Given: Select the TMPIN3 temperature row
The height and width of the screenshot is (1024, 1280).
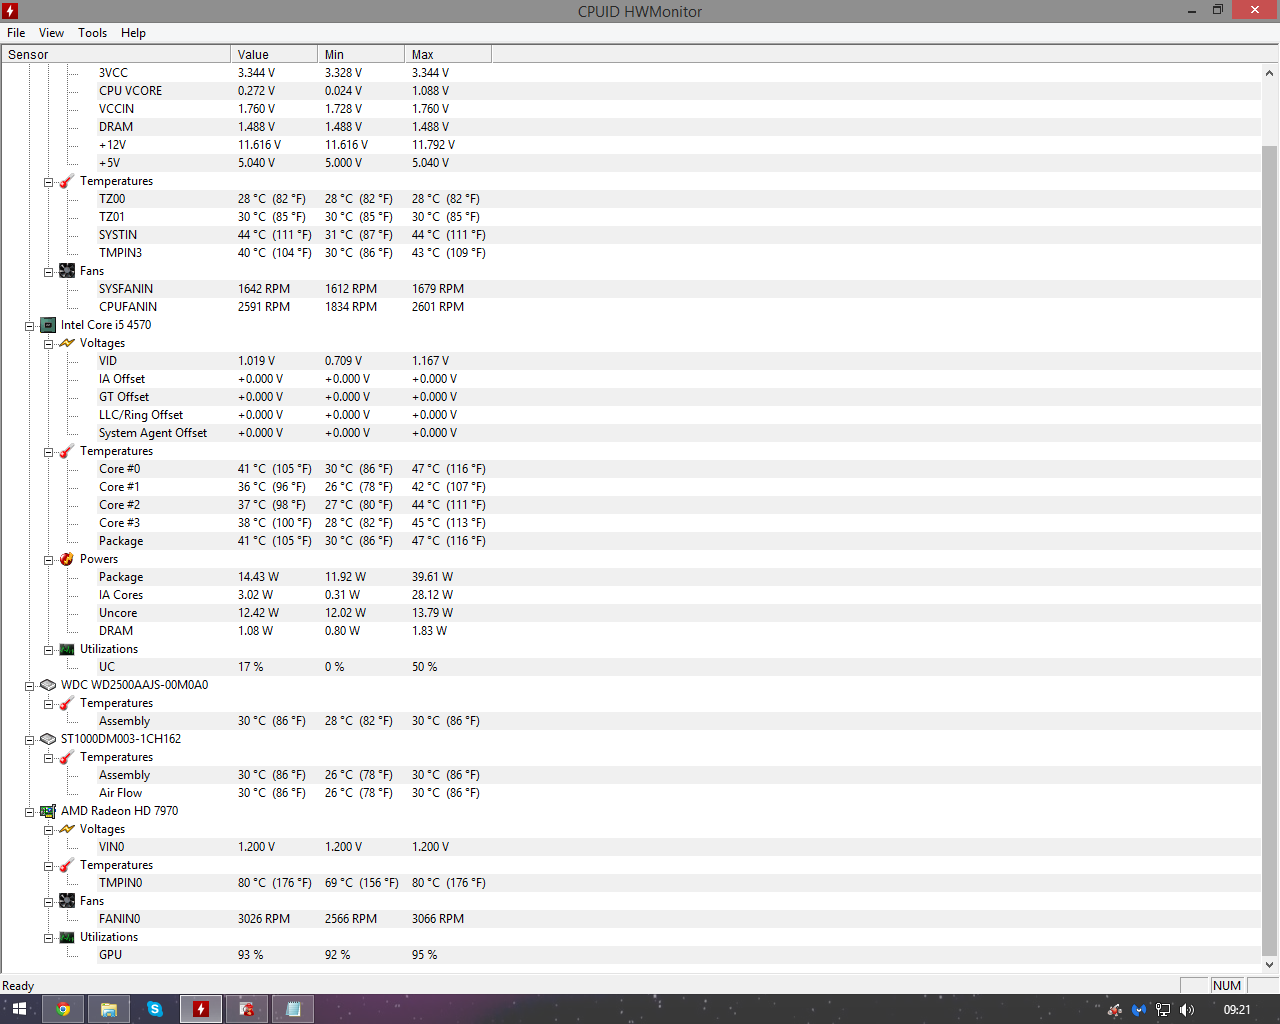Looking at the screenshot, I should tap(631, 253).
